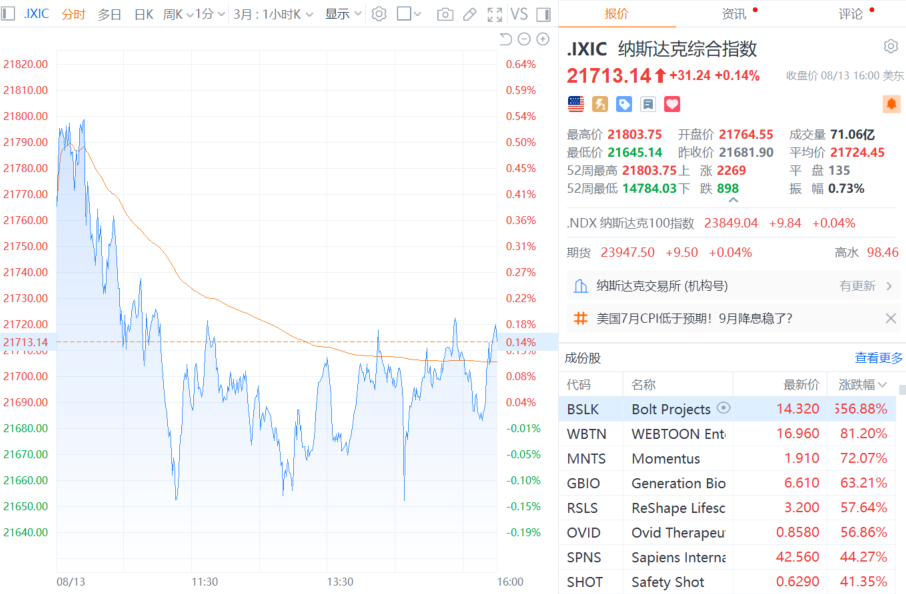Click the 名称 column header

coord(644,385)
